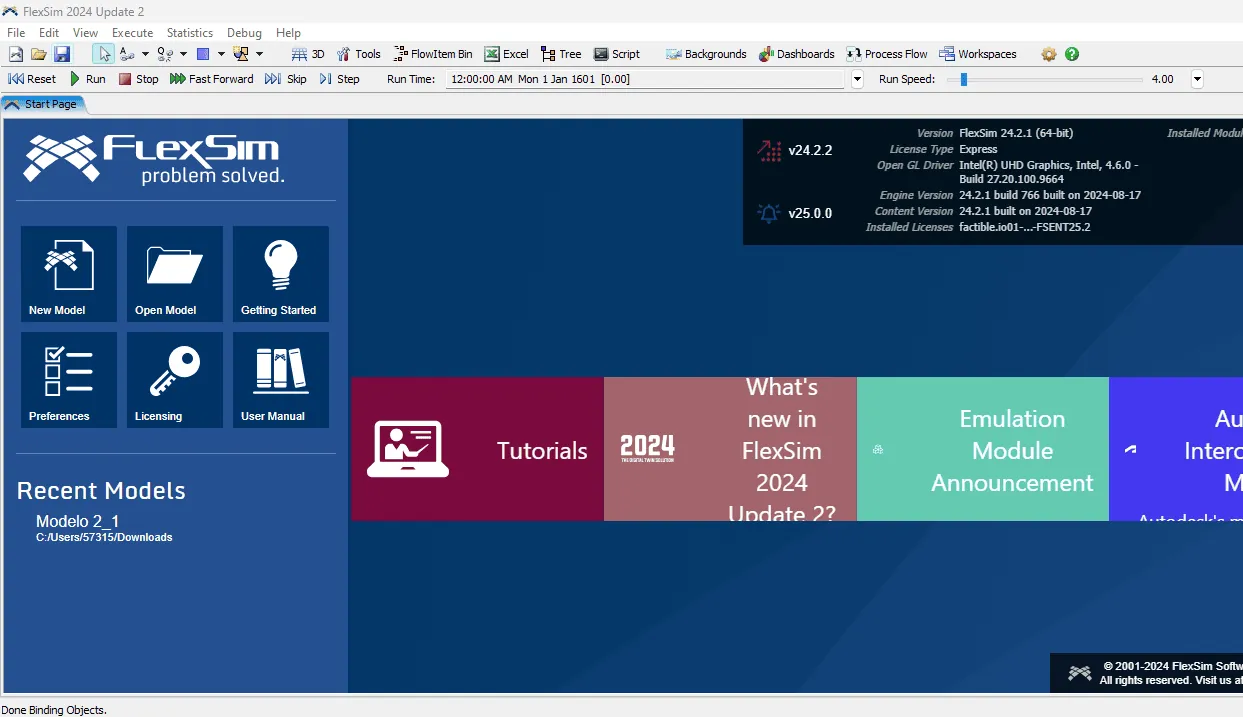Click the New Model tile
The image size is (1243, 717).
(x=69, y=274)
